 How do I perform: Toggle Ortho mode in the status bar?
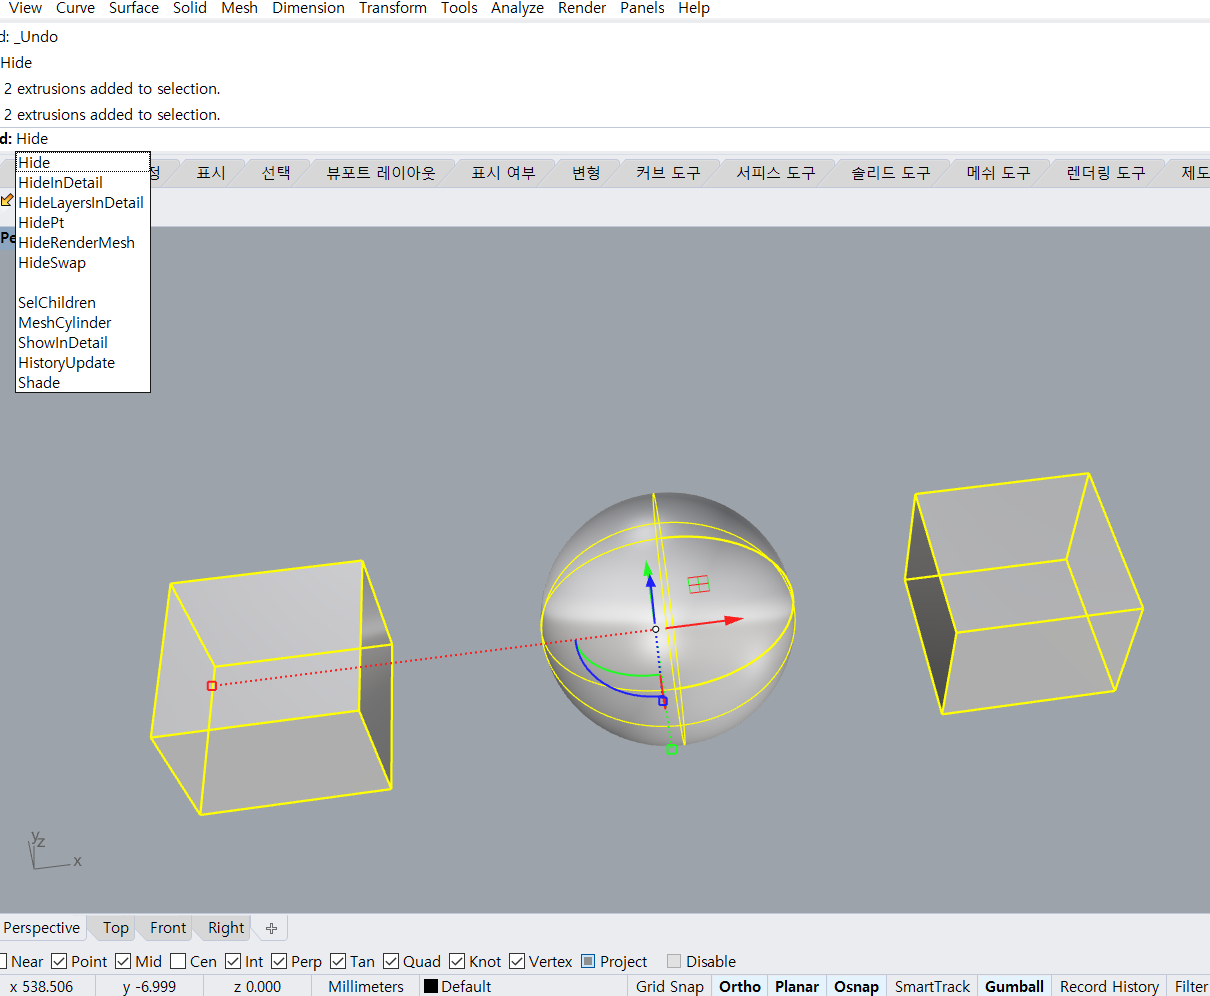click(740, 986)
